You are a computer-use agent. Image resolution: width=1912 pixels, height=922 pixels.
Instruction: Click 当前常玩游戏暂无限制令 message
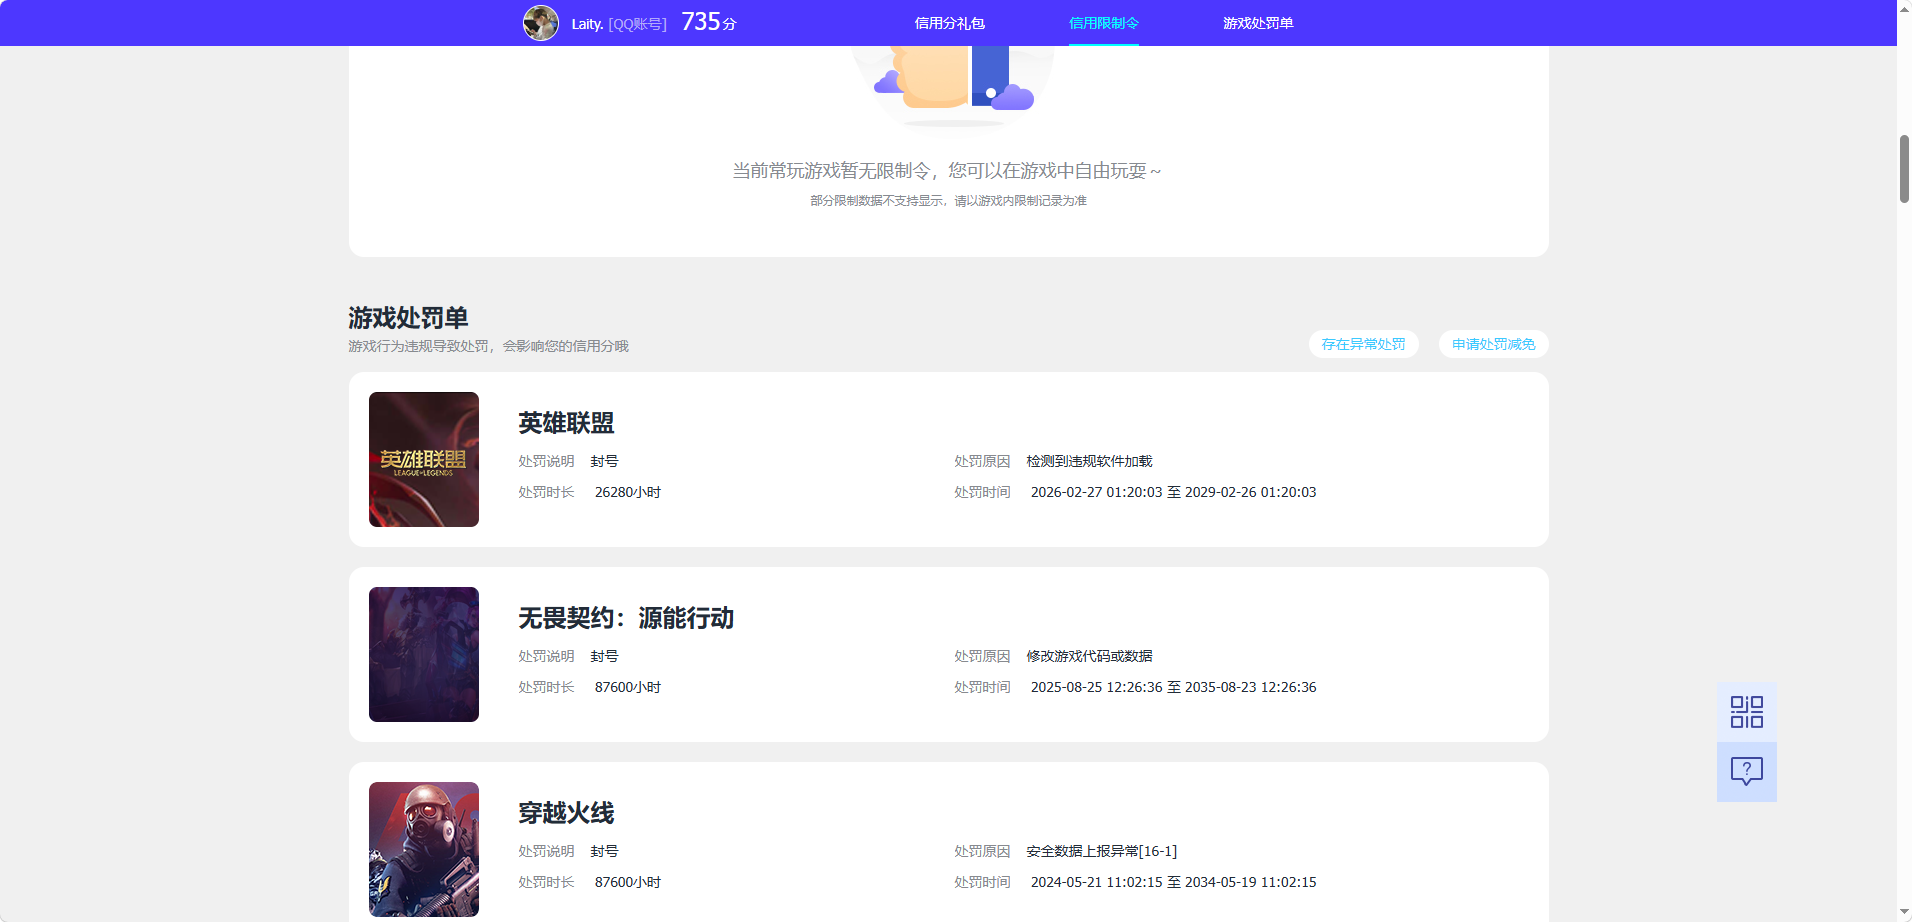[947, 171]
